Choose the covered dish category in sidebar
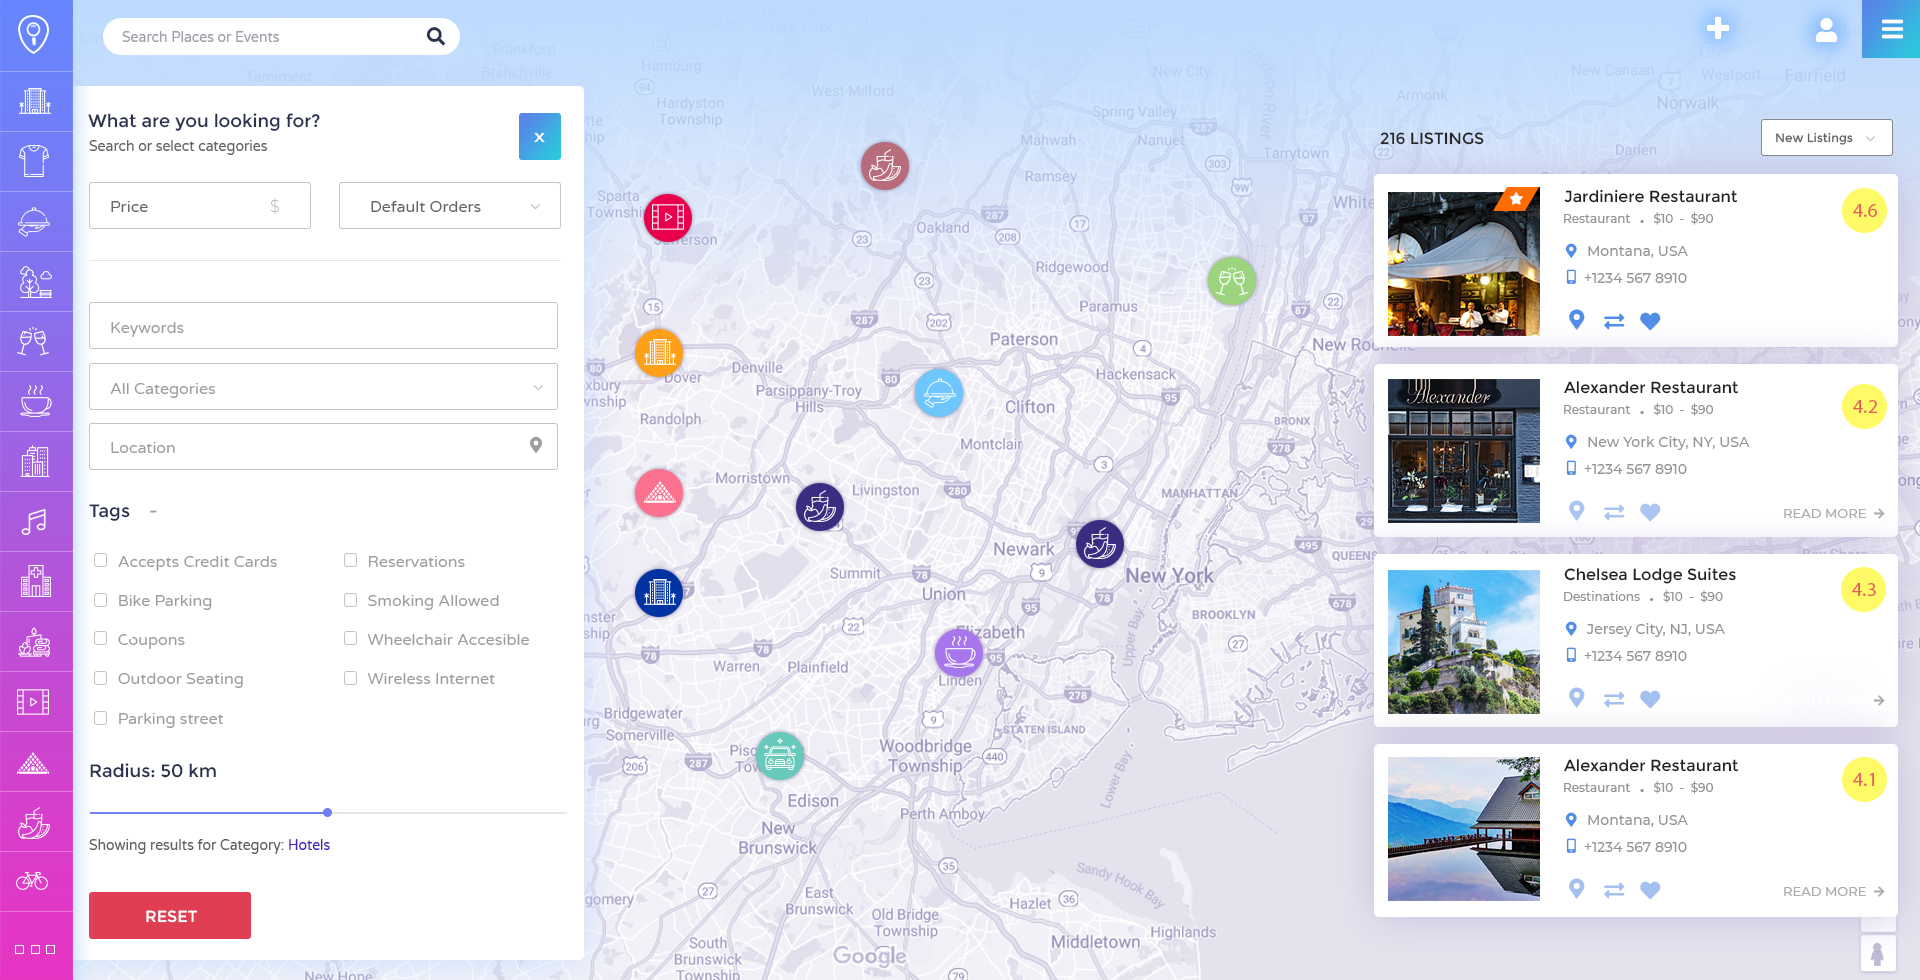 coord(35,221)
